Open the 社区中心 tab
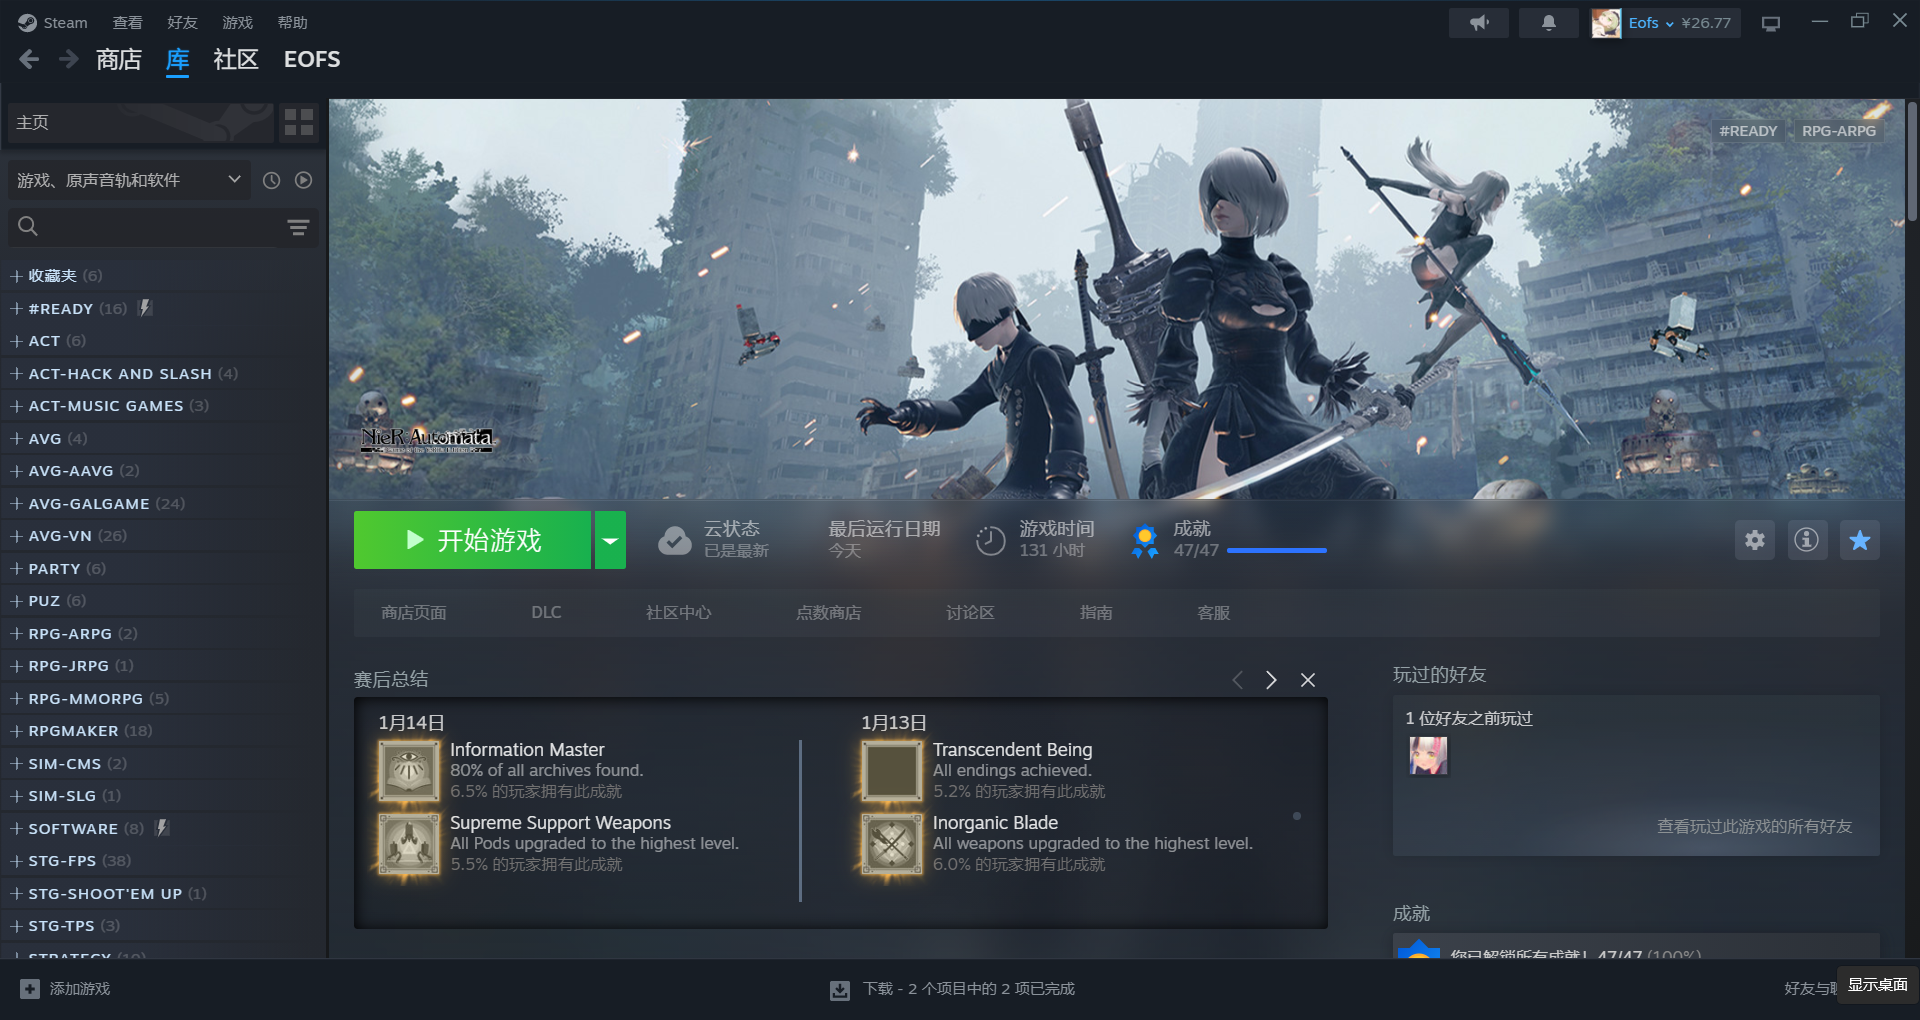1920x1020 pixels. point(678,612)
